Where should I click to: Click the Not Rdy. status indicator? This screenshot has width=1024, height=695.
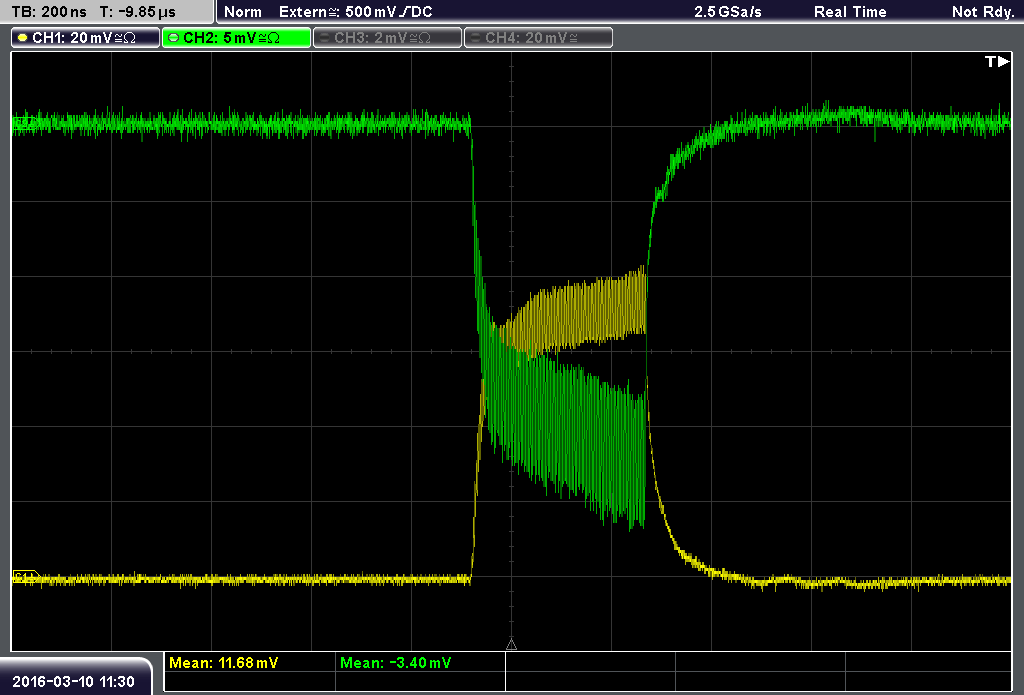point(983,12)
